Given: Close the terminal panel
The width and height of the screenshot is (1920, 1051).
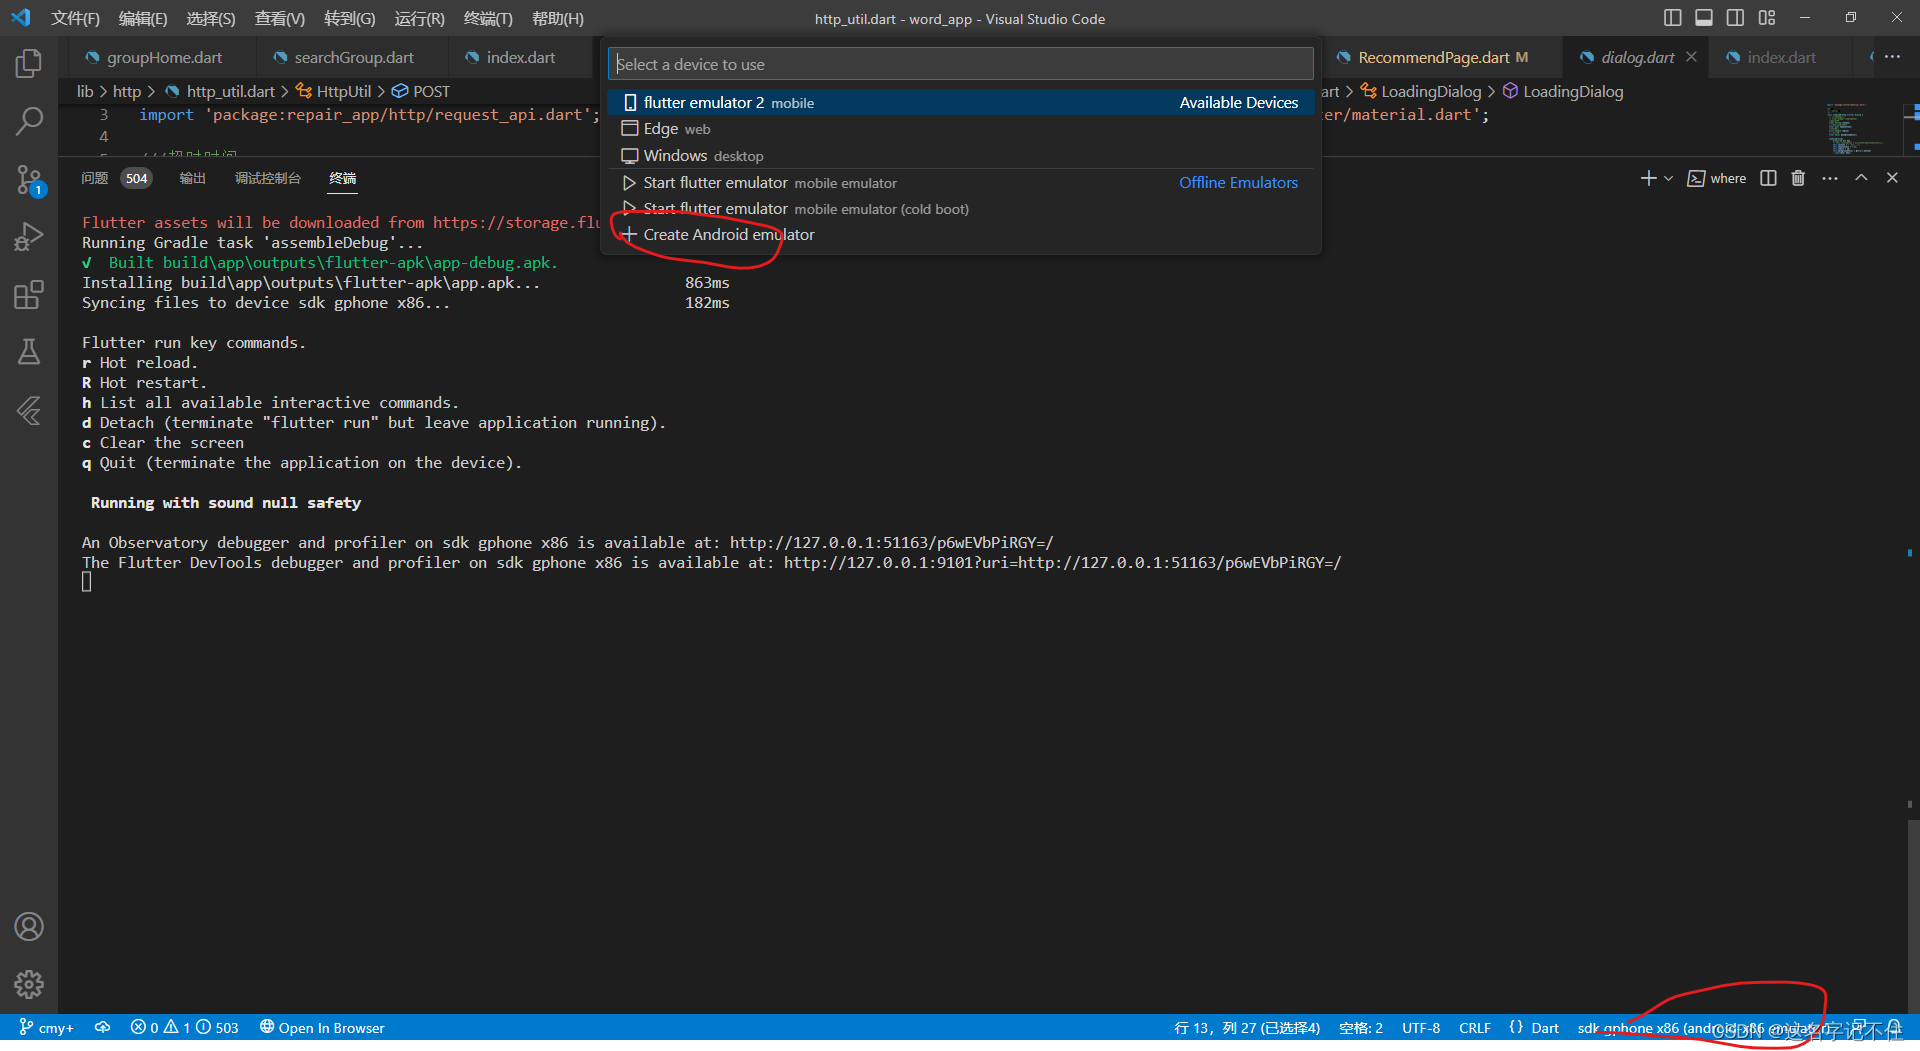Looking at the screenshot, I should (1892, 178).
